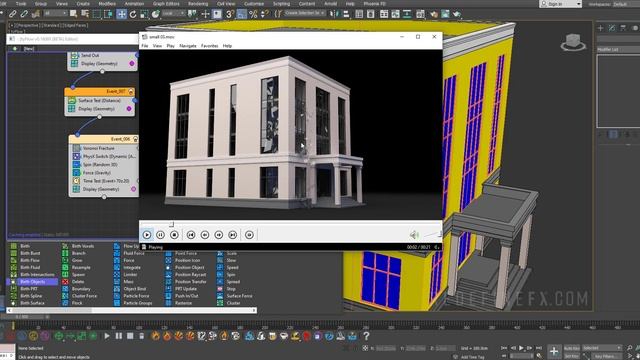
Task: Select the Stop operator icon
Action: pos(220,289)
